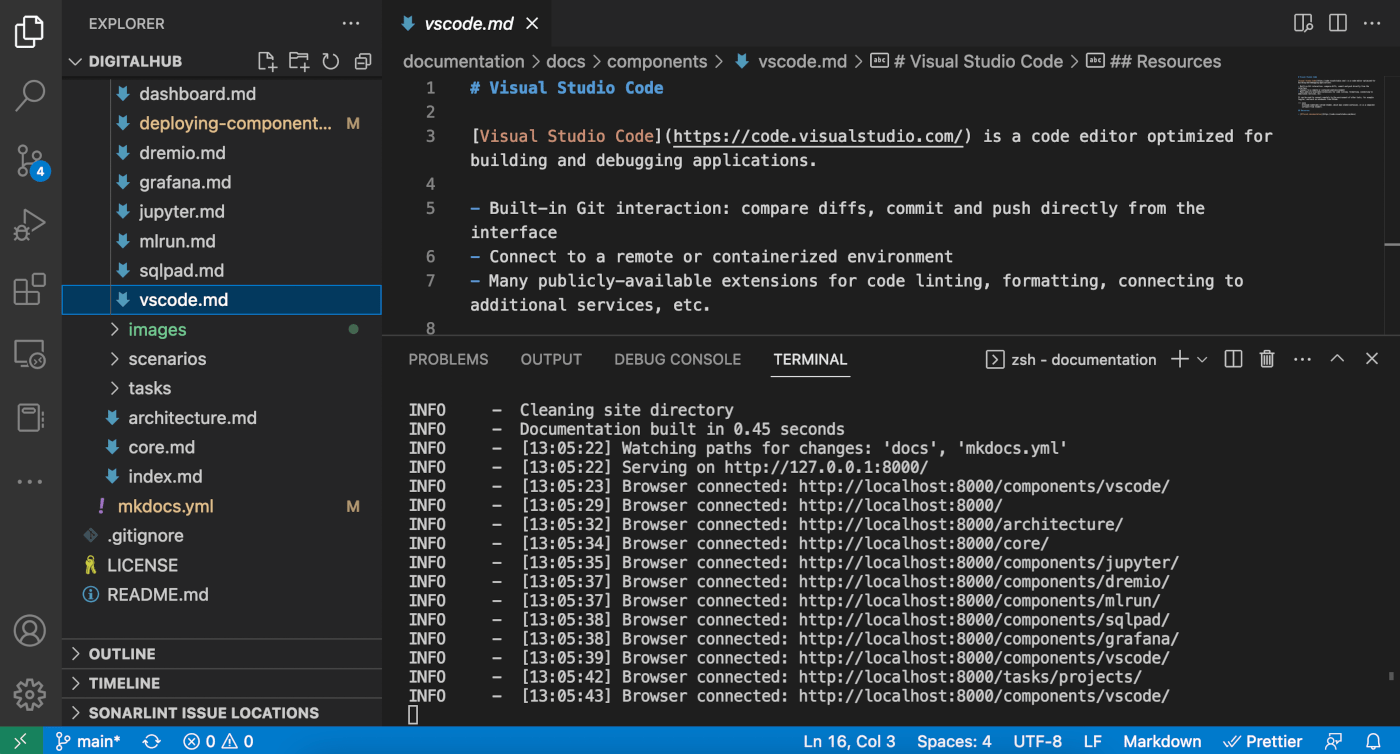Open the new terminal launch profile dropdown
Viewport: 1400px width, 754px height.
1203,359
